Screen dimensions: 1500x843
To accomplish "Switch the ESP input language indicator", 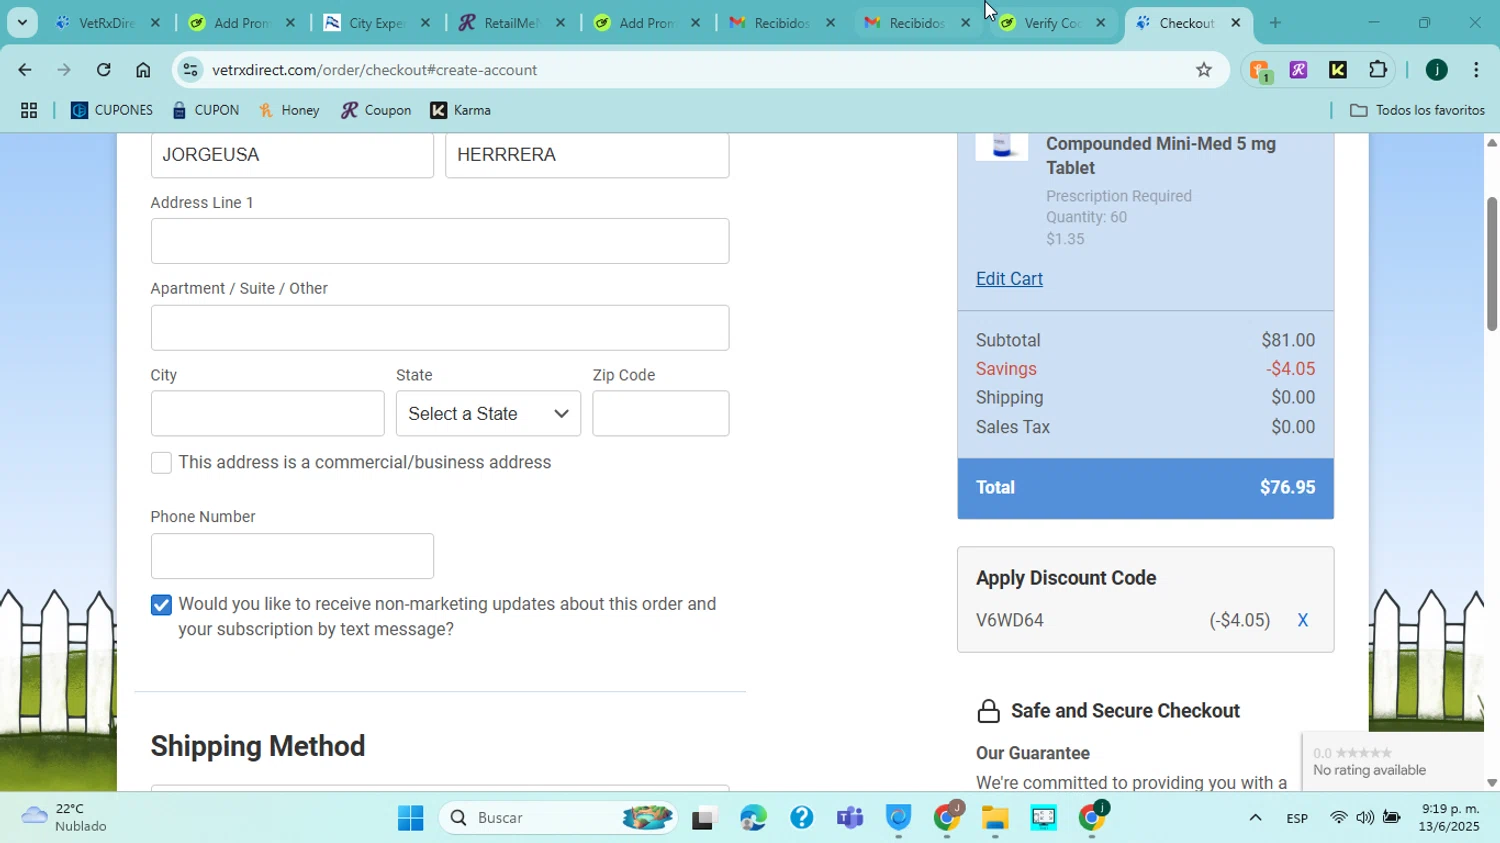I will click(x=1297, y=818).
